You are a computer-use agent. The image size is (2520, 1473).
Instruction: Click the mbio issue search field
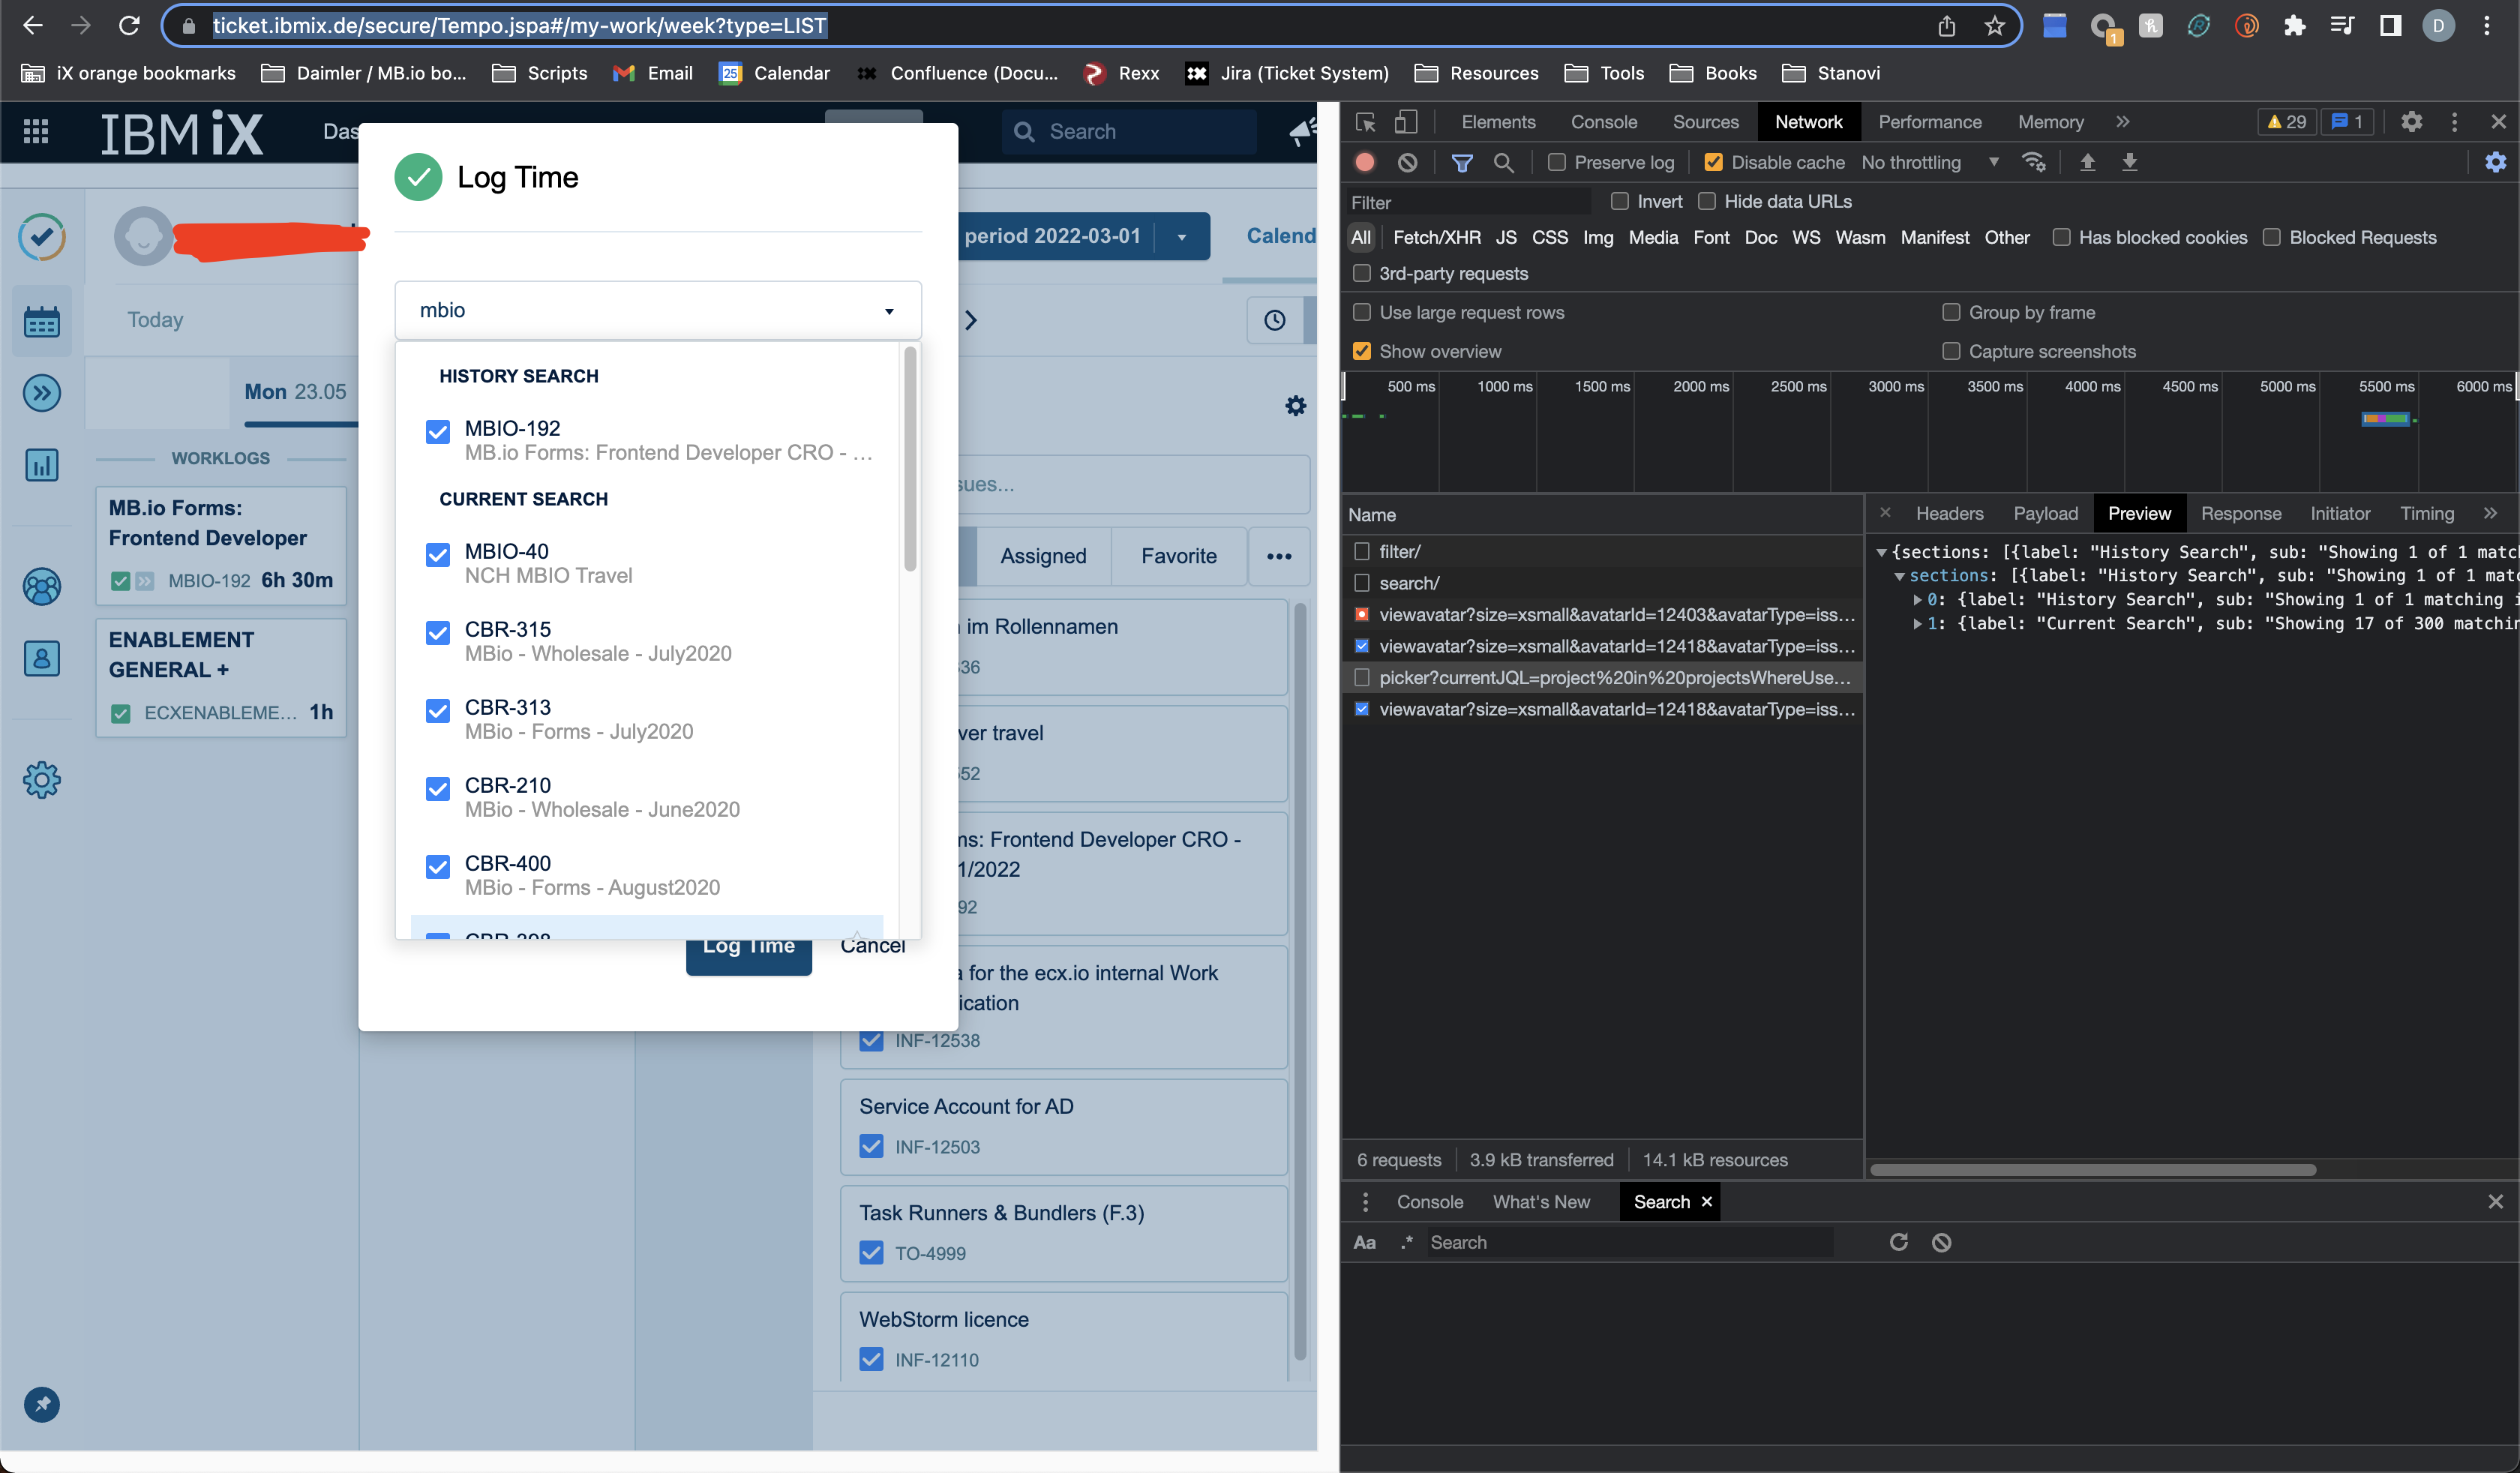click(x=657, y=310)
